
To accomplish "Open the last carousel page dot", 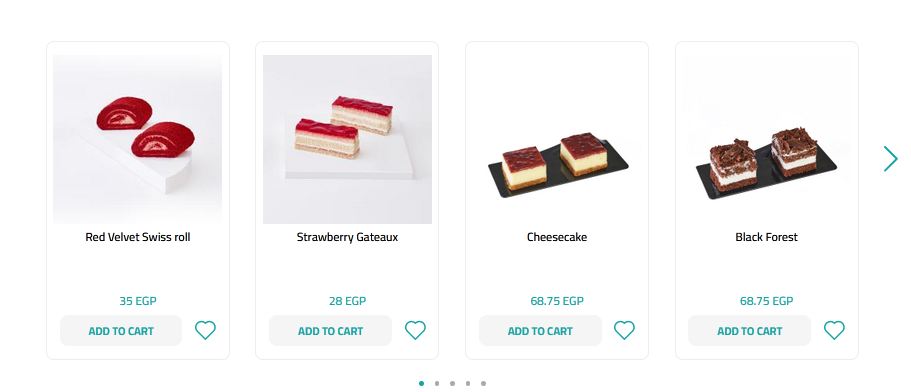I will coord(483,383).
